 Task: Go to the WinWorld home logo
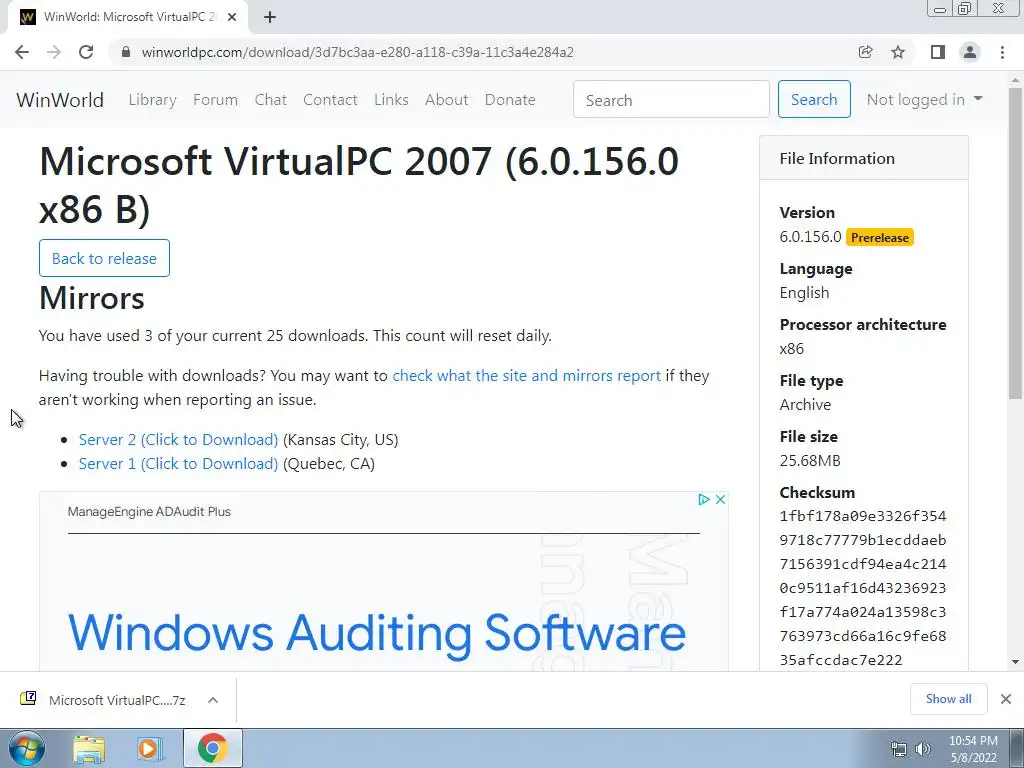[x=60, y=100]
